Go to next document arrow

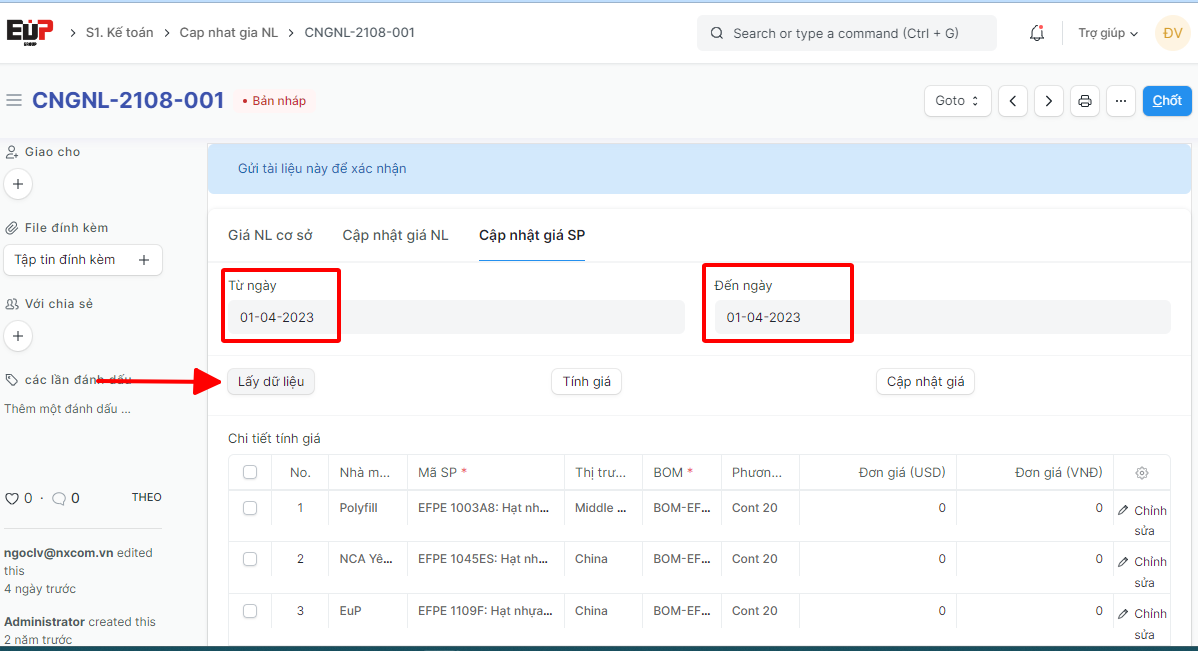click(x=1048, y=101)
